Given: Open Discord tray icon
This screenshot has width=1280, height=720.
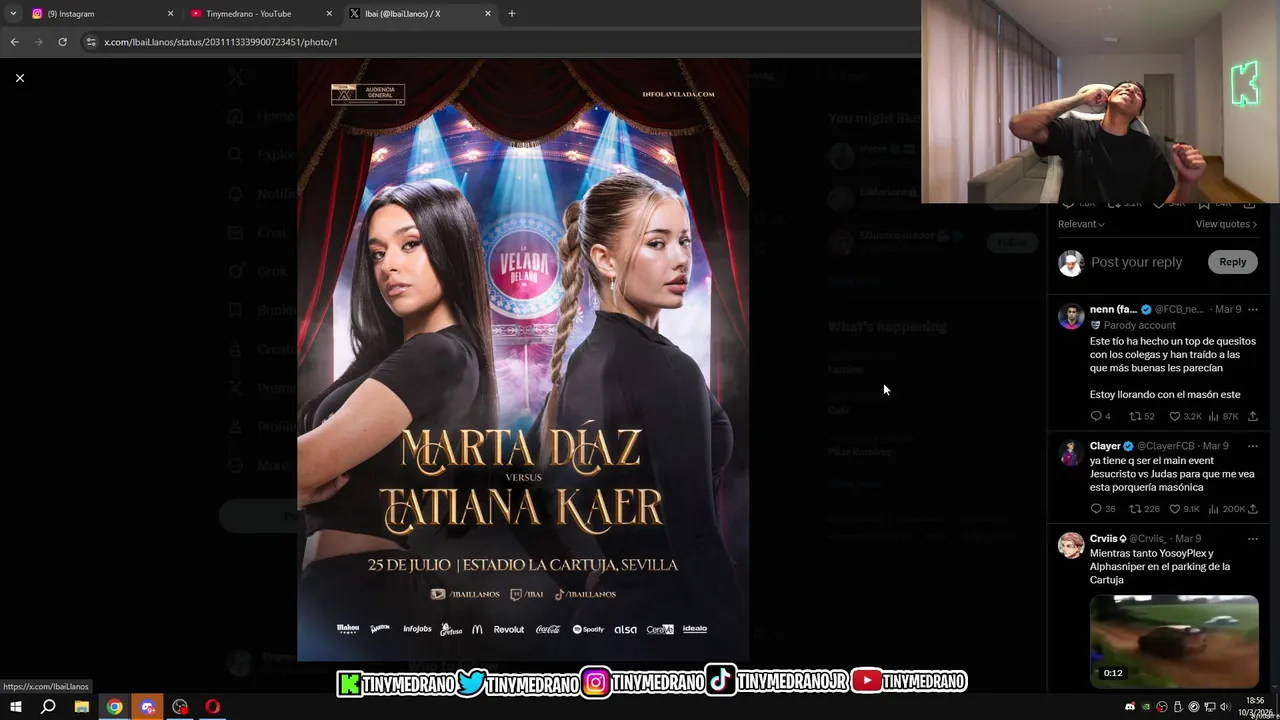Looking at the screenshot, I should pos(1130,707).
